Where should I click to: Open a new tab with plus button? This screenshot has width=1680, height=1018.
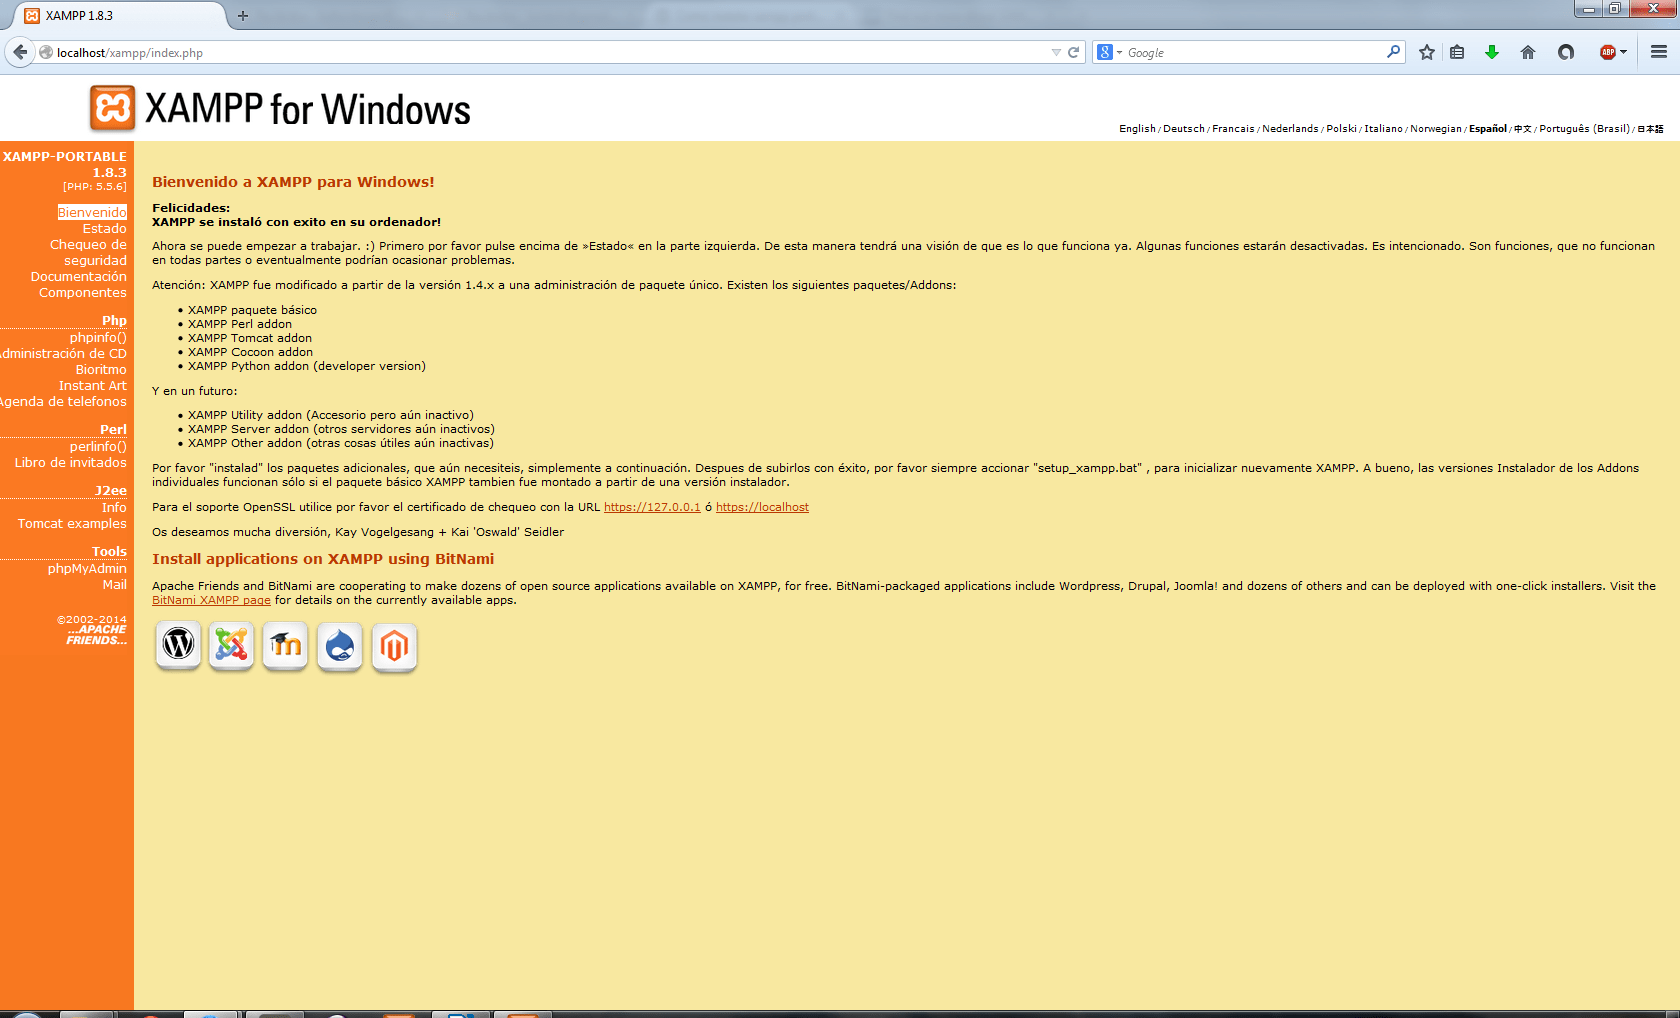[x=242, y=15]
